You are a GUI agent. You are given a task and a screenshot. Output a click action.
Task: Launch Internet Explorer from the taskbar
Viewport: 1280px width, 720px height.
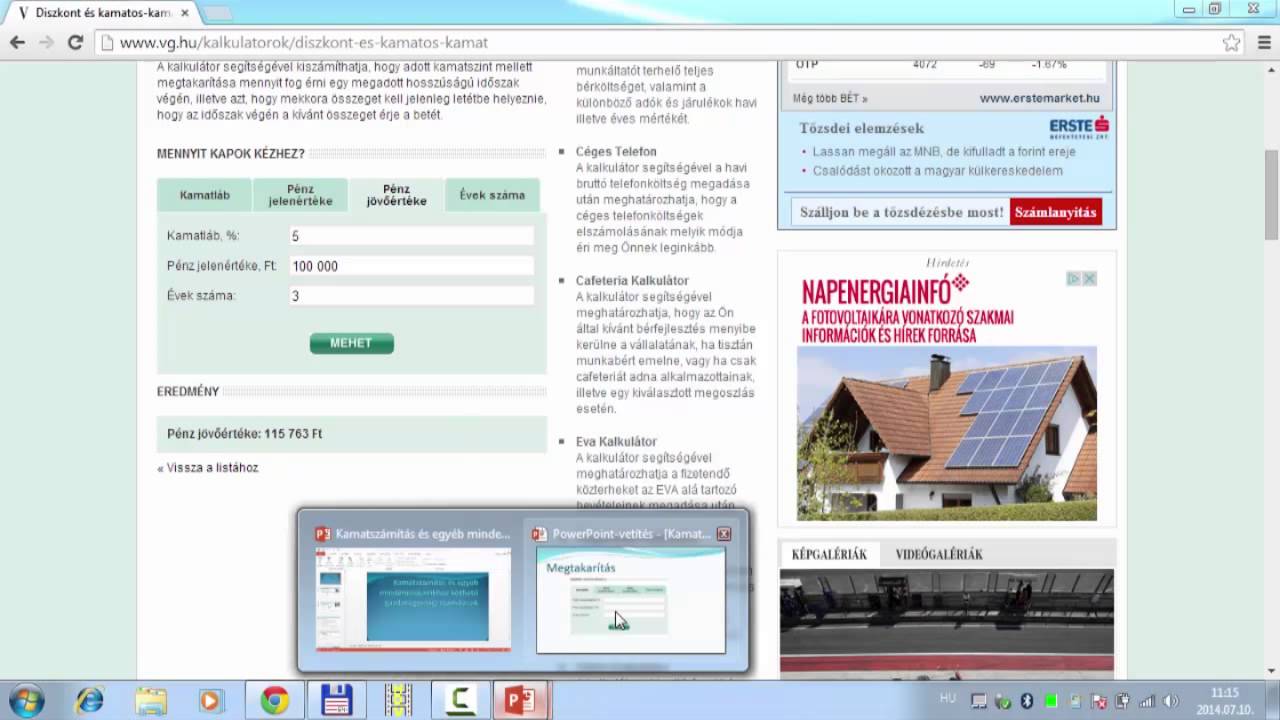90,700
